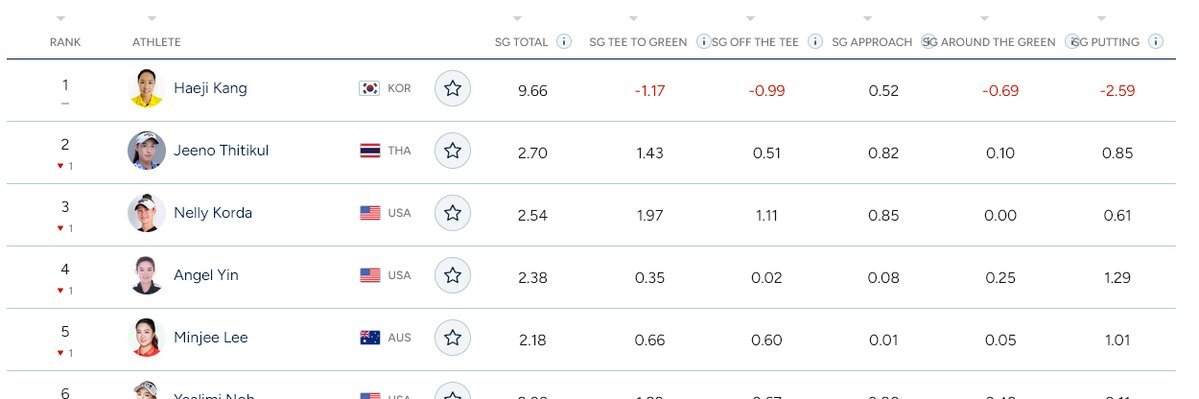The width and height of the screenshot is (1199, 399).
Task: Expand the sort arrow above Athlete
Action: click(x=151, y=18)
